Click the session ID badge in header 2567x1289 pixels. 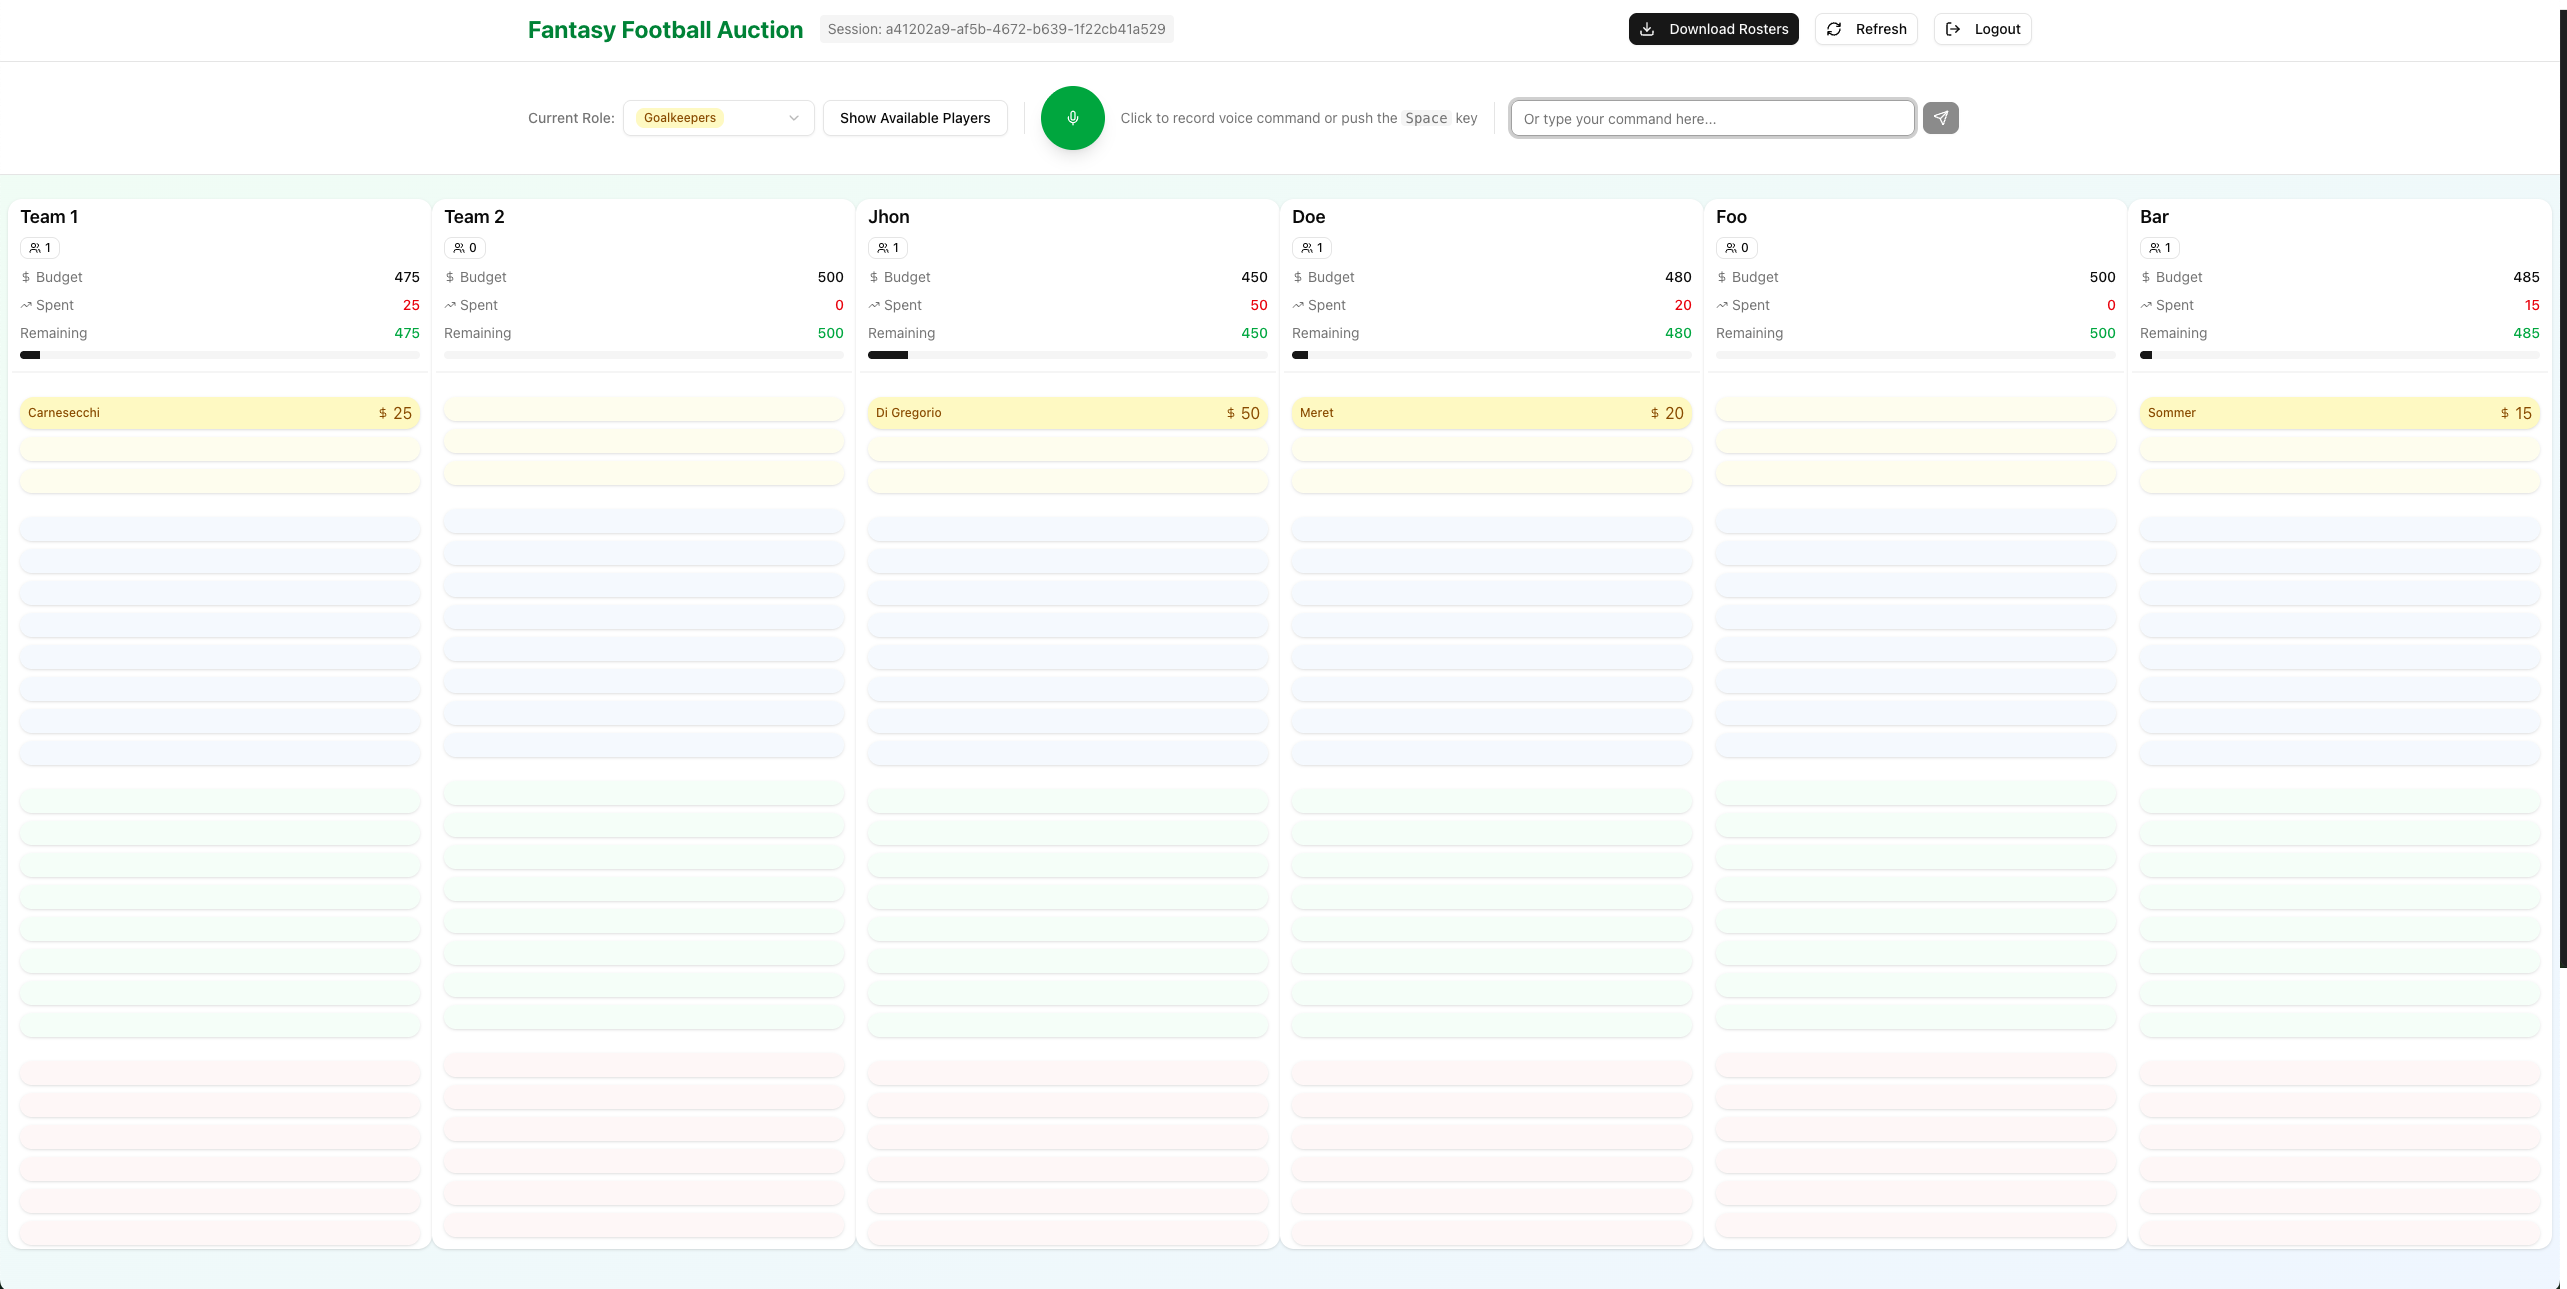tap(996, 29)
